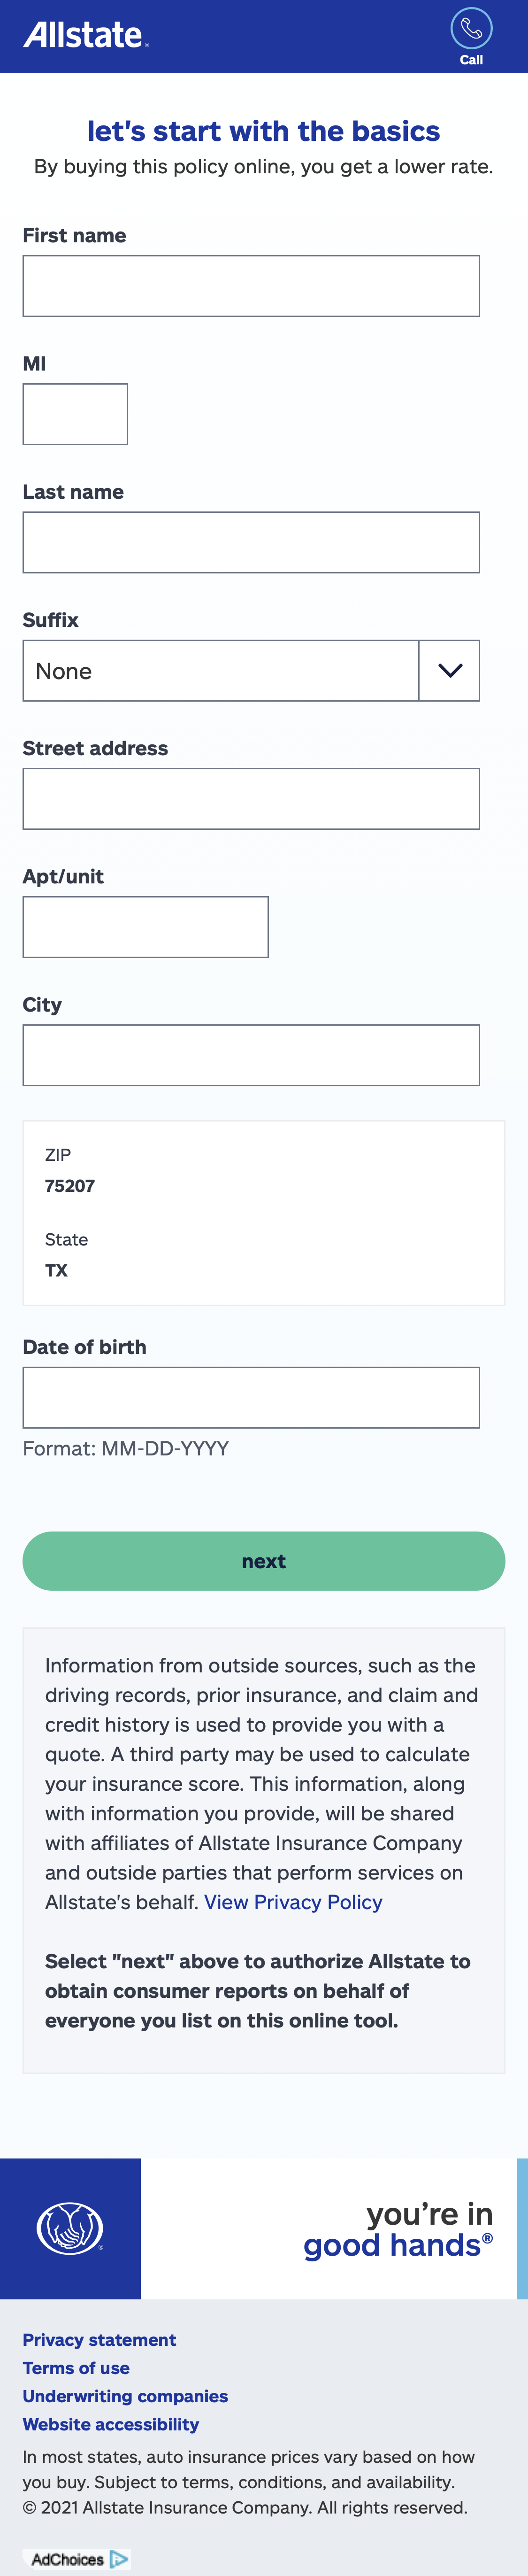Open Underwriting companies link

125,2396
